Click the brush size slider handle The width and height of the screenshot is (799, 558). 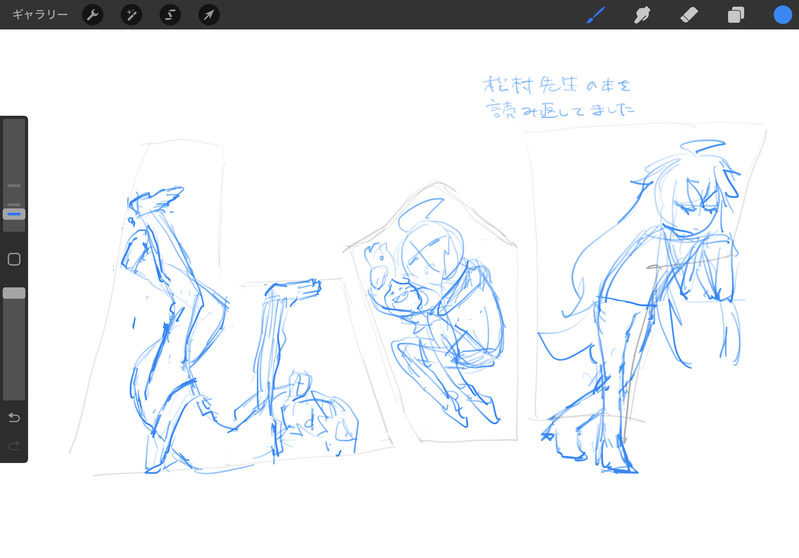tap(14, 214)
